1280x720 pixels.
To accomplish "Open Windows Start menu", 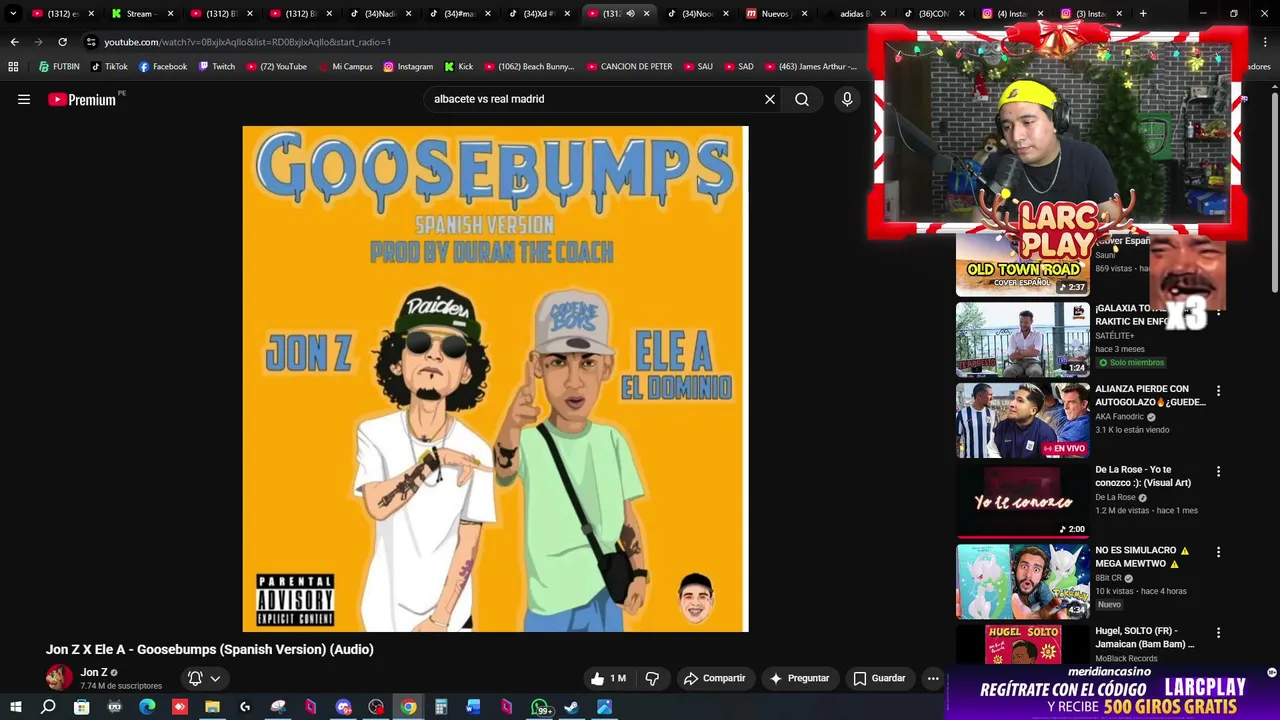I will (15, 707).
